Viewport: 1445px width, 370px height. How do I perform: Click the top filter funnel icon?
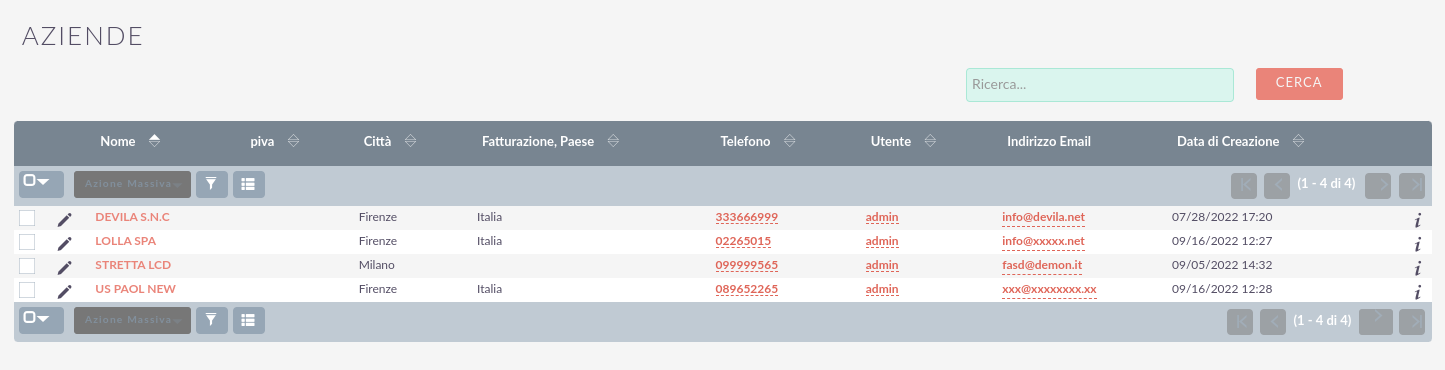[211, 184]
